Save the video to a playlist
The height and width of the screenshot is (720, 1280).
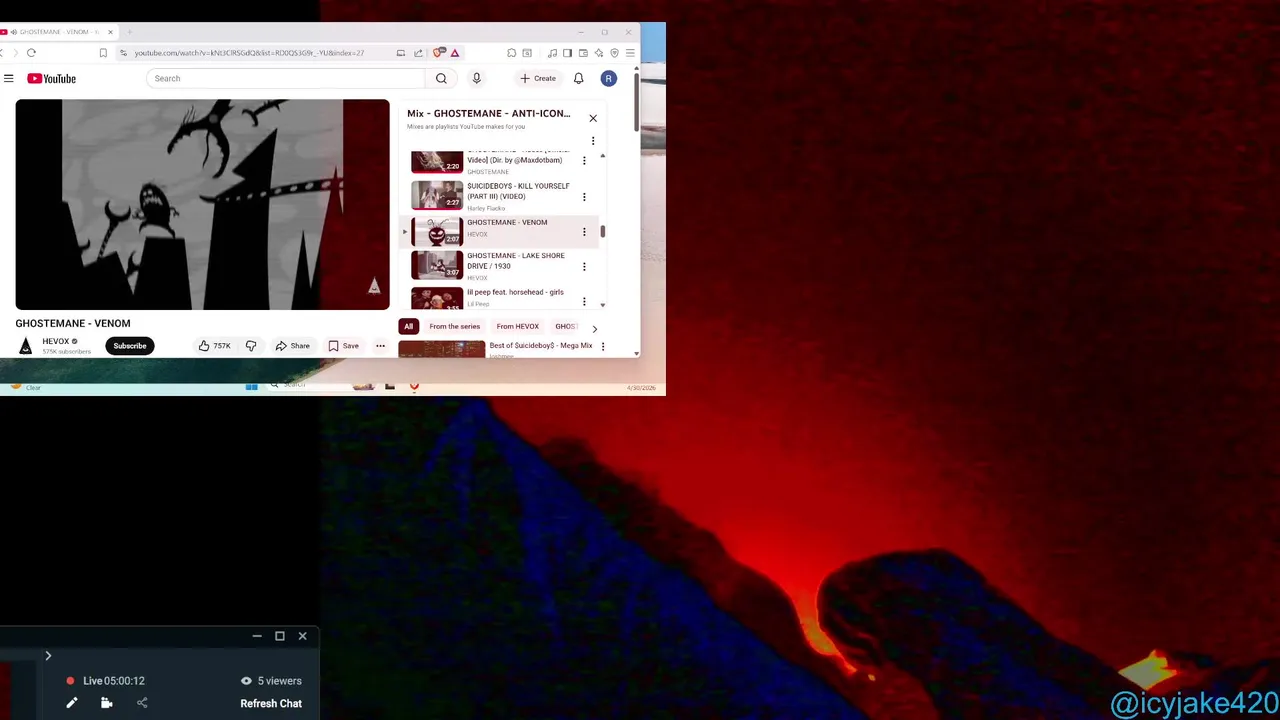tap(343, 346)
